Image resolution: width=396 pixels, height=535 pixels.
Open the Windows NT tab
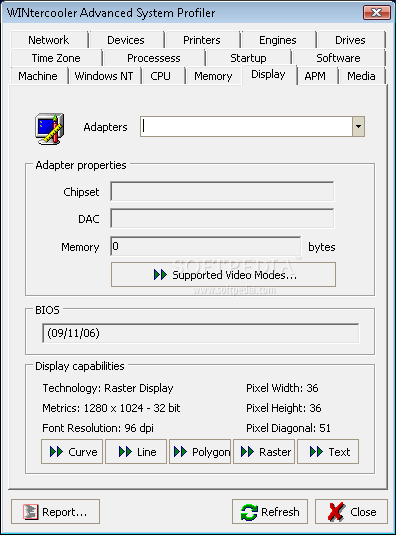(x=104, y=76)
